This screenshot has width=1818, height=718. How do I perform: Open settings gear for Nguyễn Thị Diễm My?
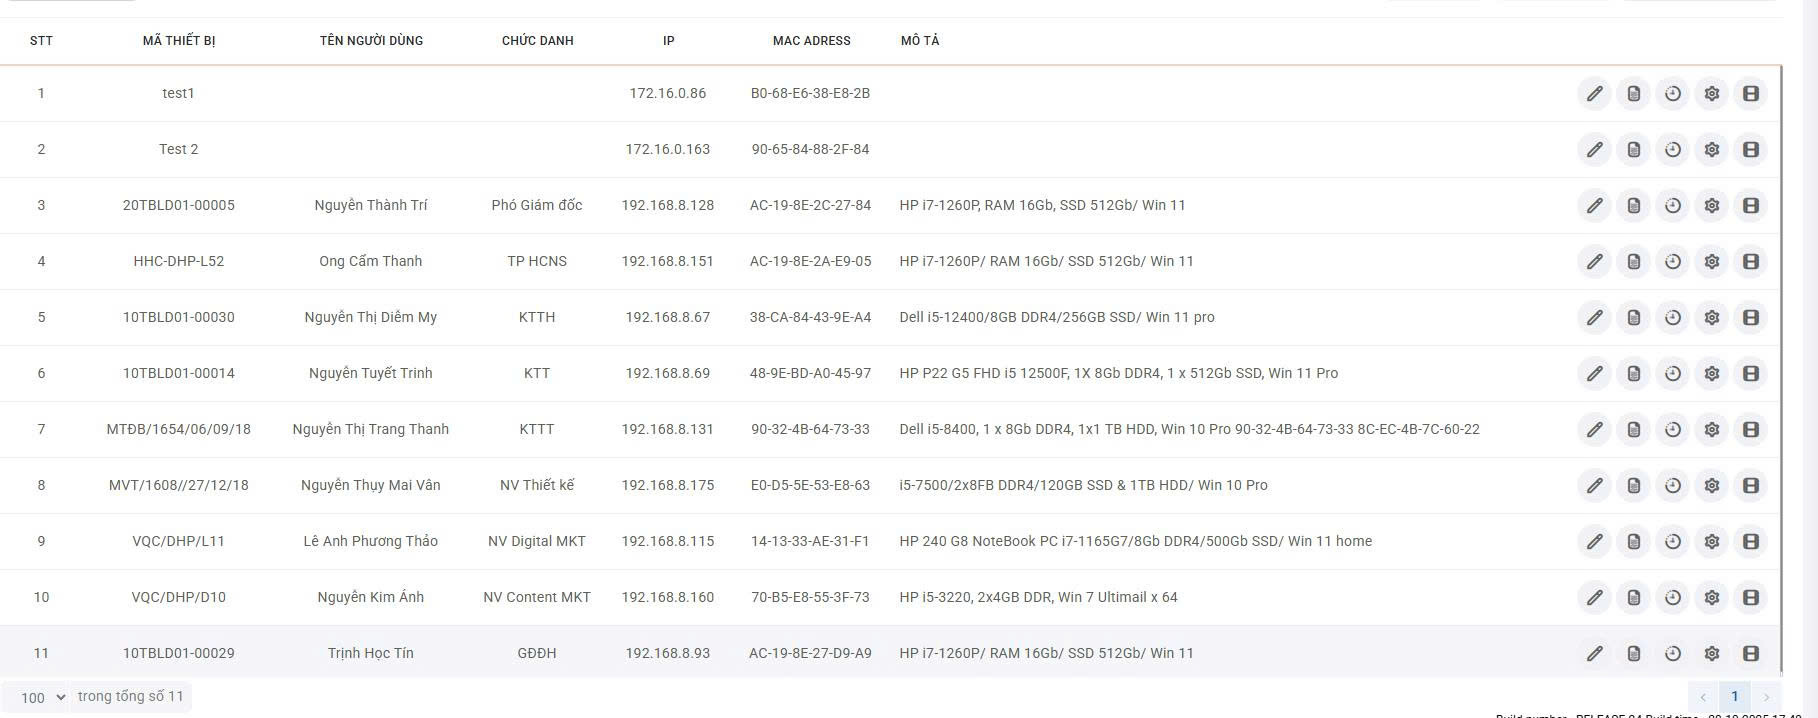point(1711,318)
